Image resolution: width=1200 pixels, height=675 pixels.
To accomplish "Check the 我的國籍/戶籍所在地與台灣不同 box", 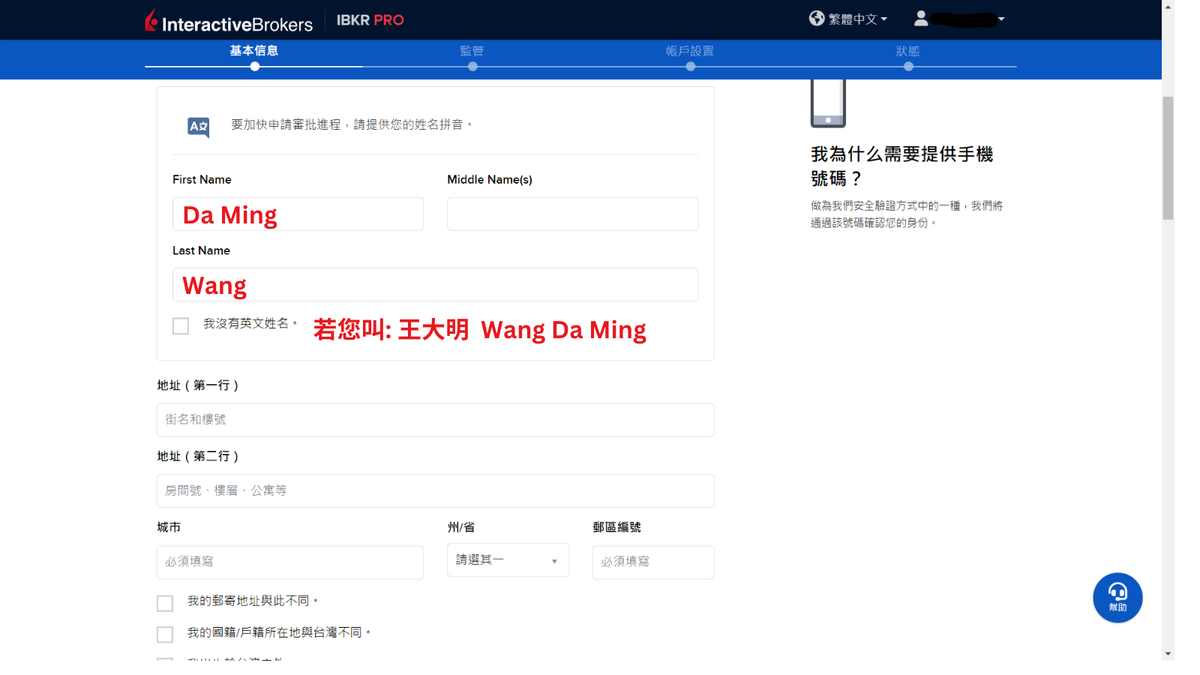I will [165, 633].
